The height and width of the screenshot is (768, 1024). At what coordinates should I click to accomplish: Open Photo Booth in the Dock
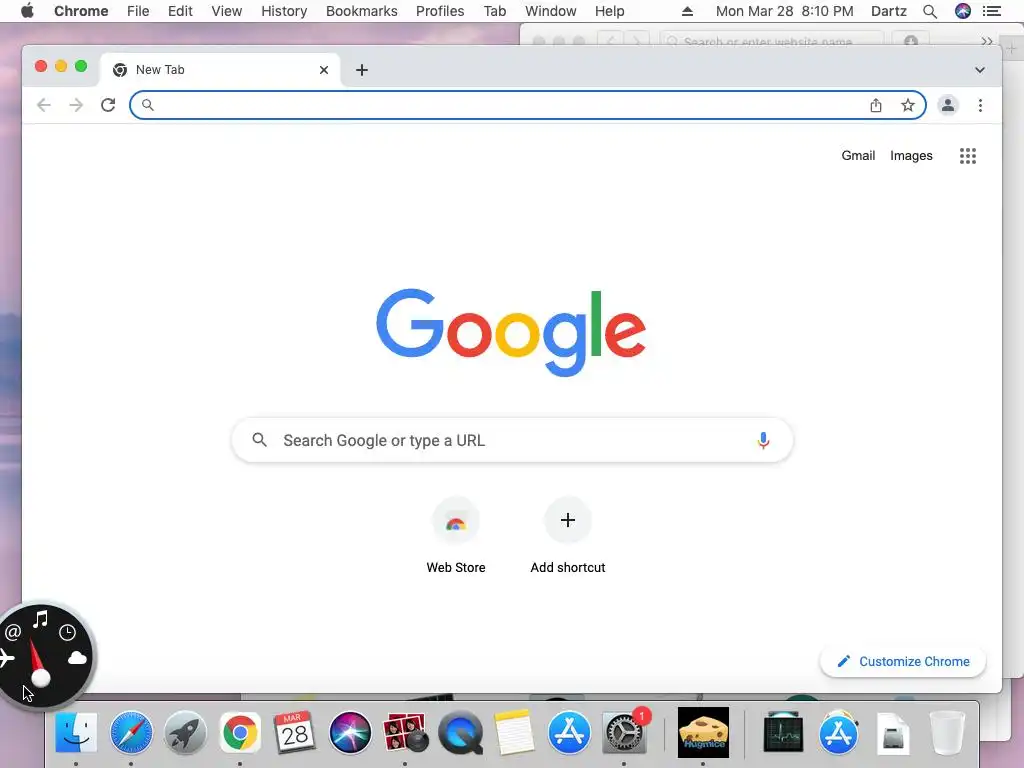(x=405, y=732)
